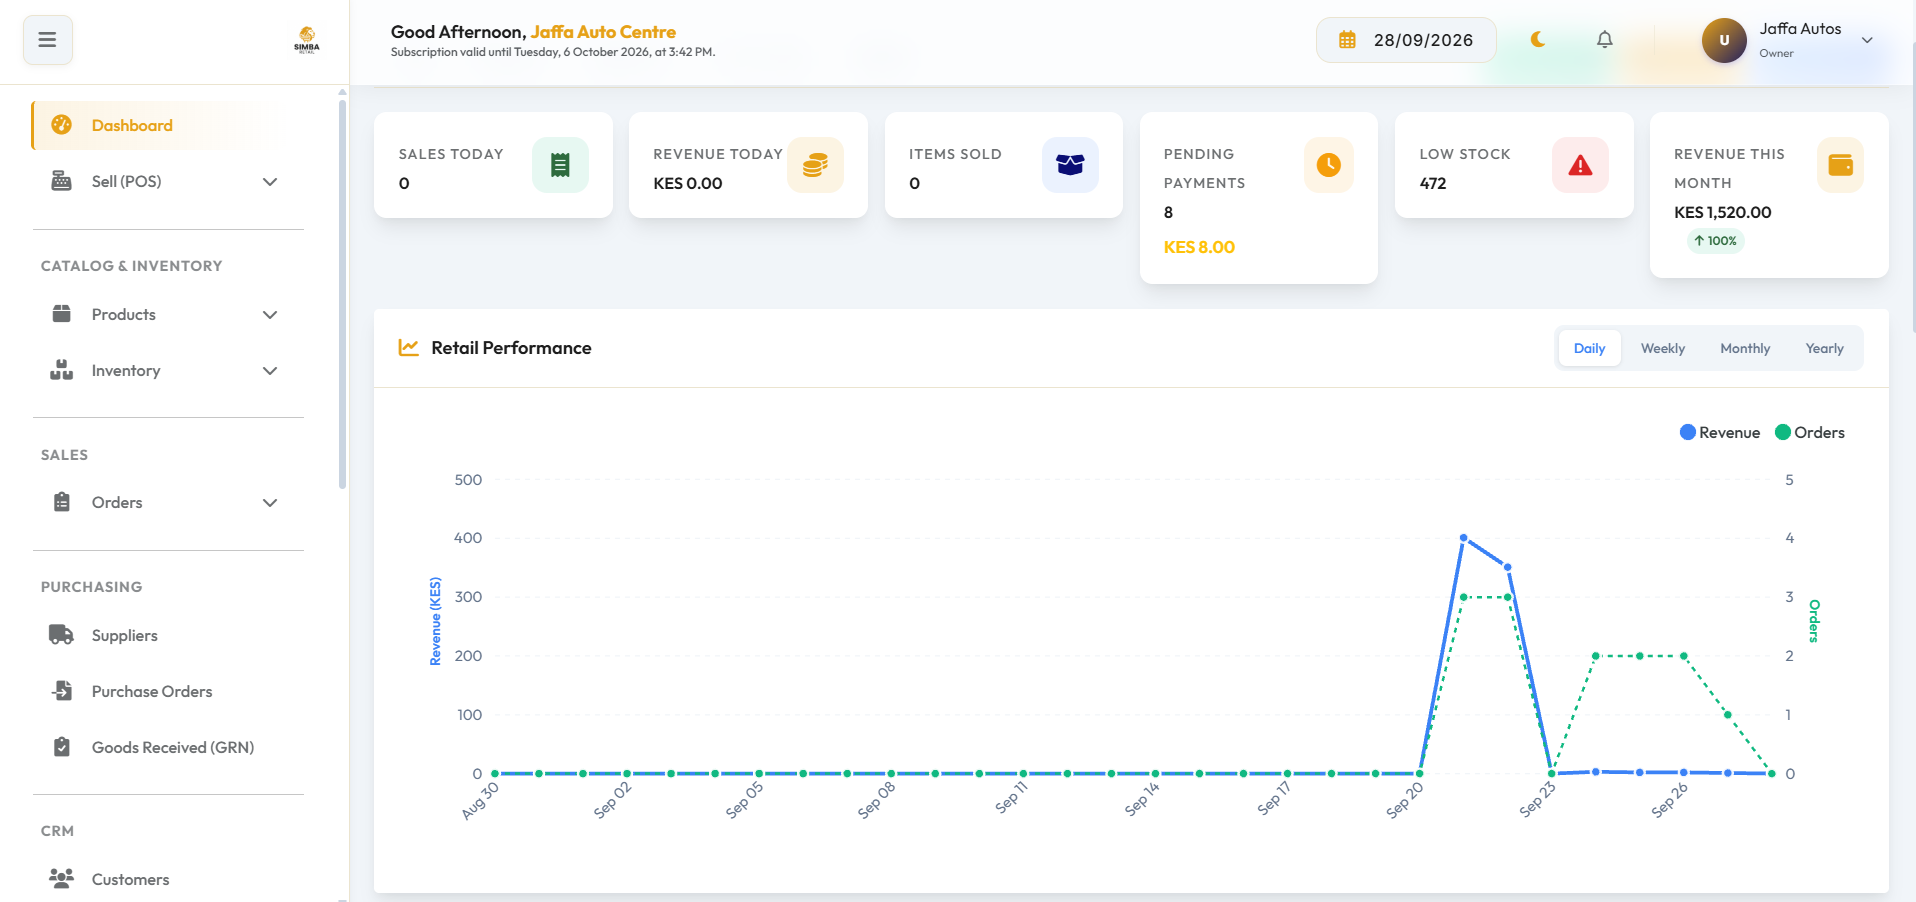
Task: Click the Customers people icon
Action: (62, 879)
